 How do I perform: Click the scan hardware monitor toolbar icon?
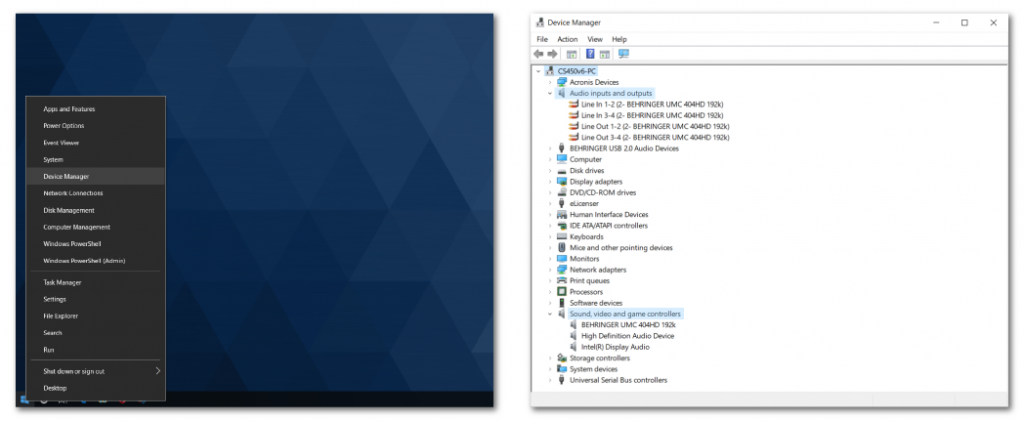[x=623, y=54]
